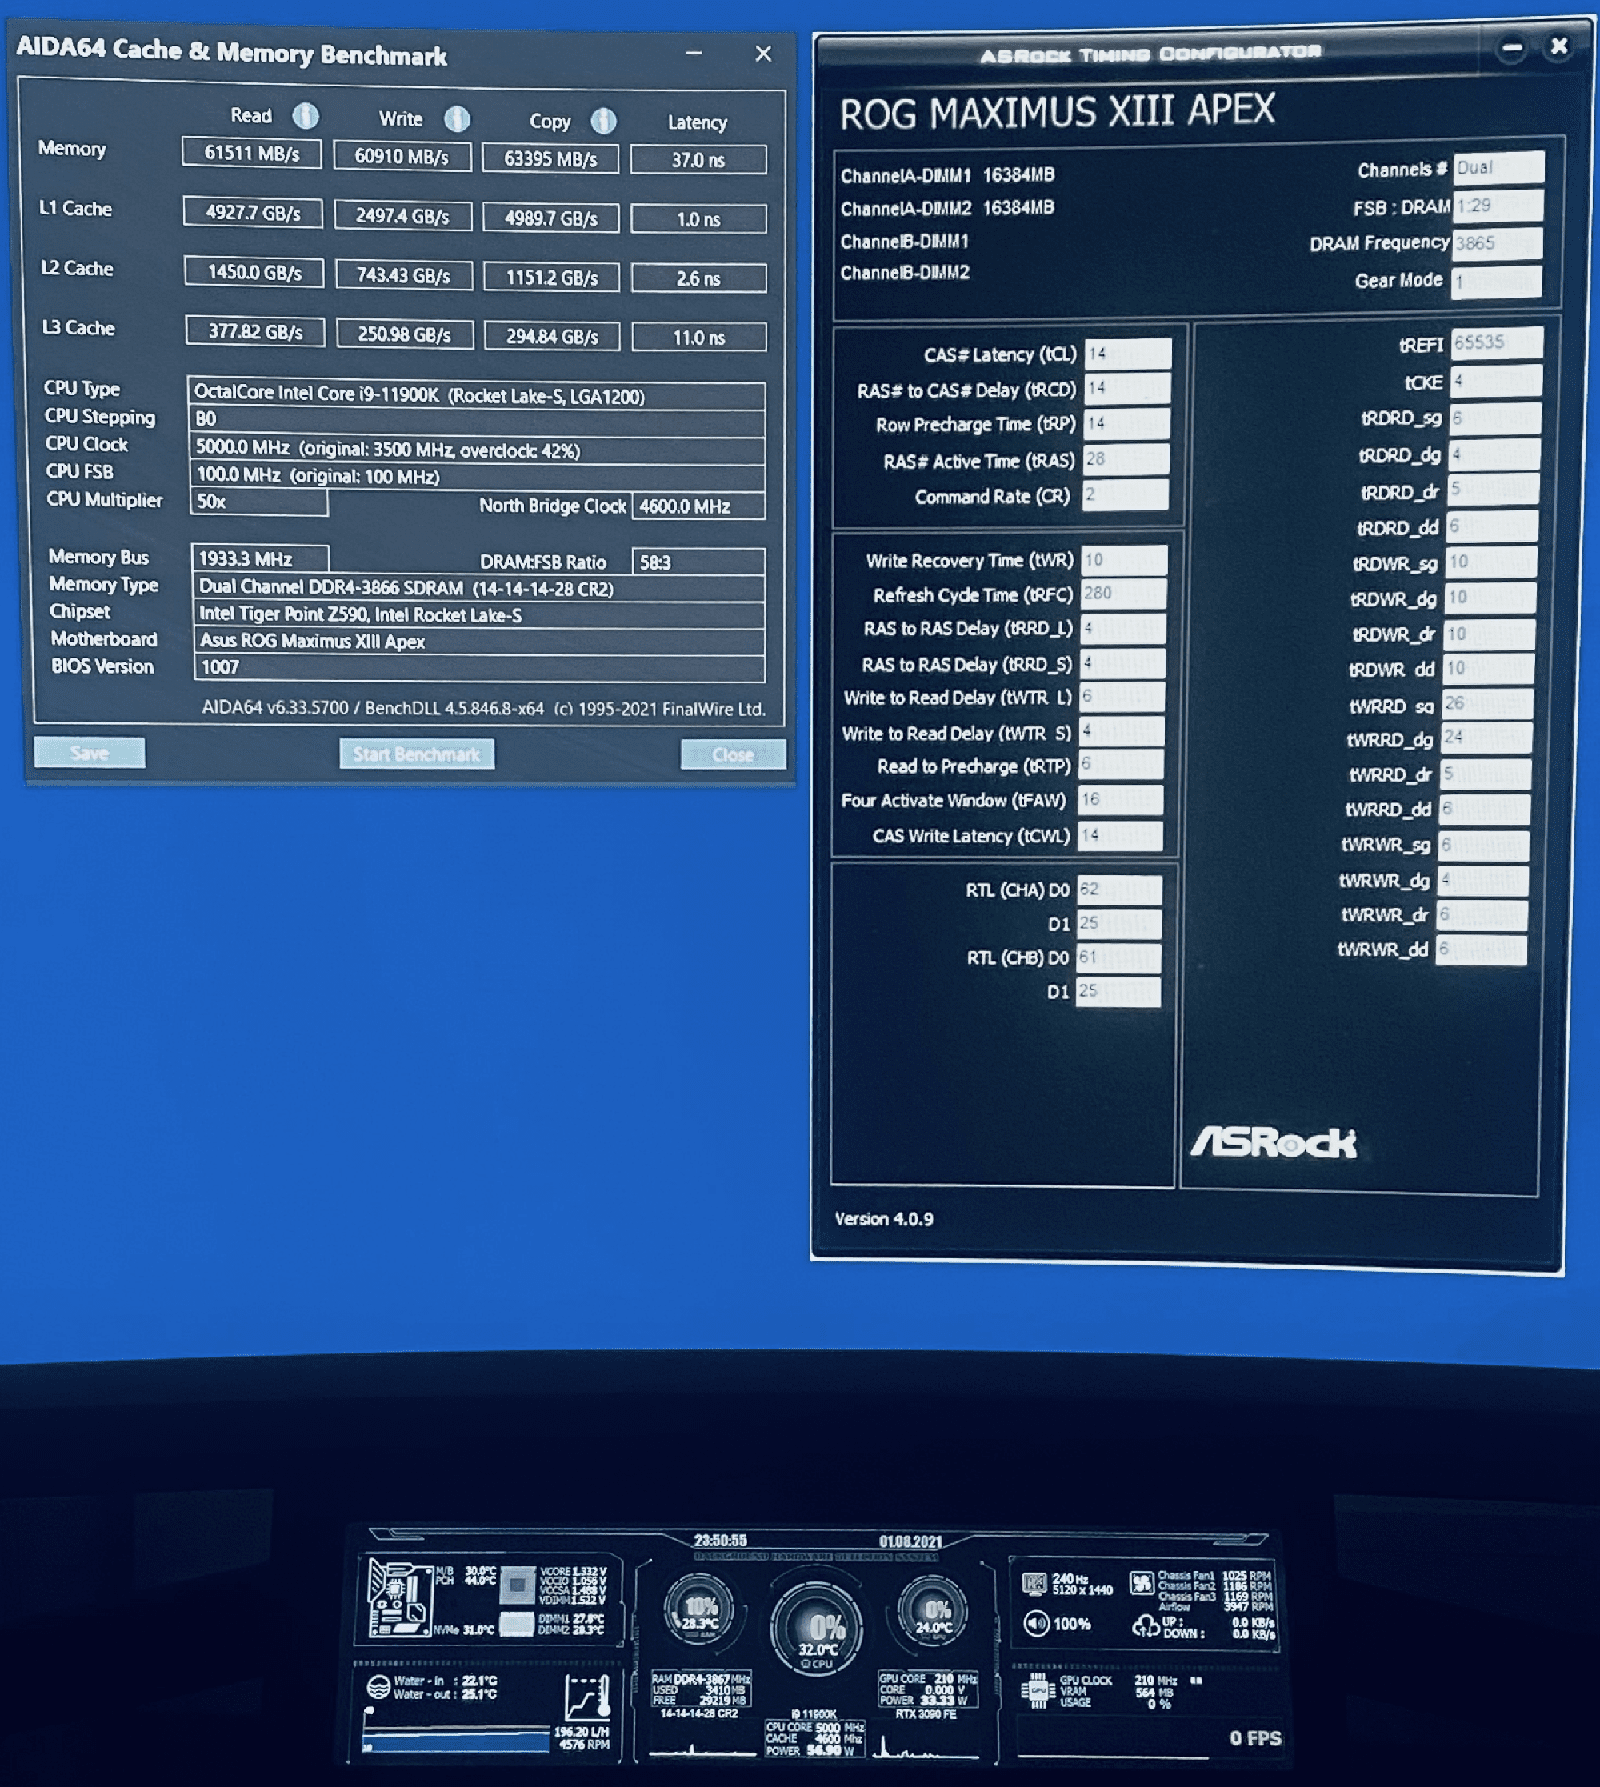Select the Four Activate Window (tFAW) field
Viewport: 1600px width, 1787px height.
click(x=1121, y=800)
